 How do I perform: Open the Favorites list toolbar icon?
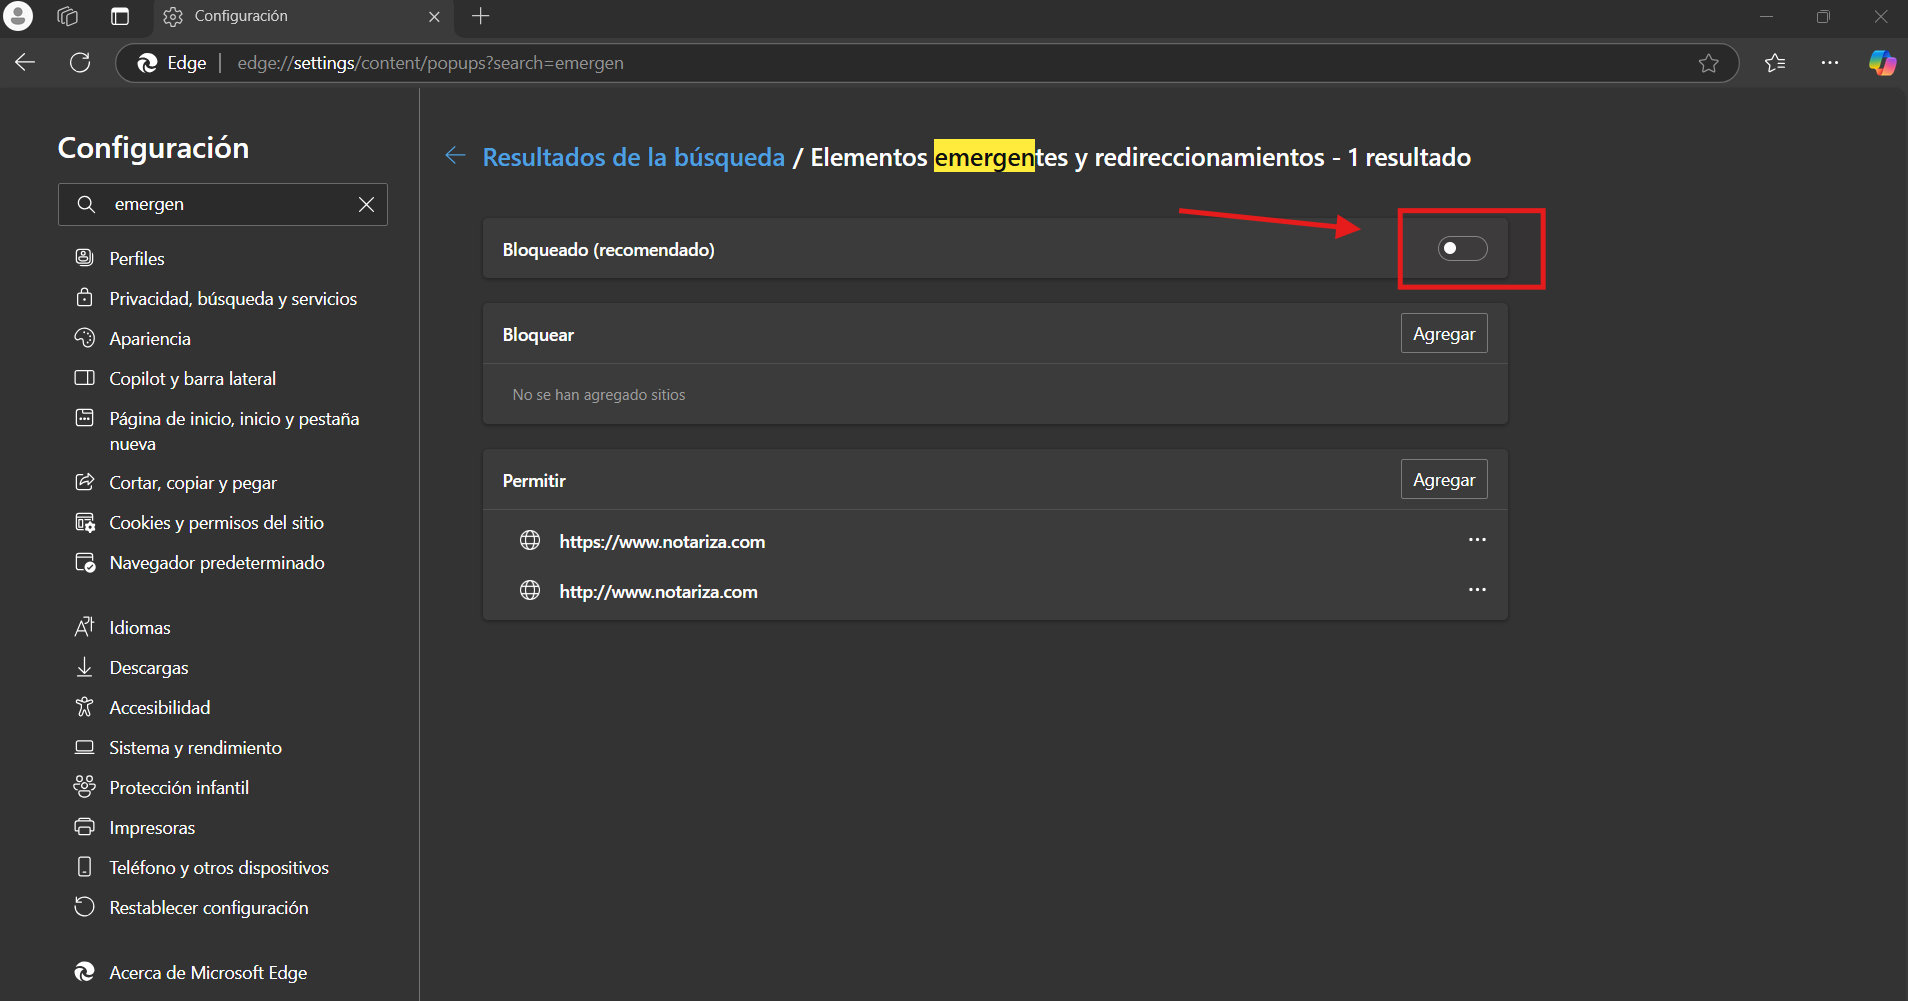tap(1775, 63)
